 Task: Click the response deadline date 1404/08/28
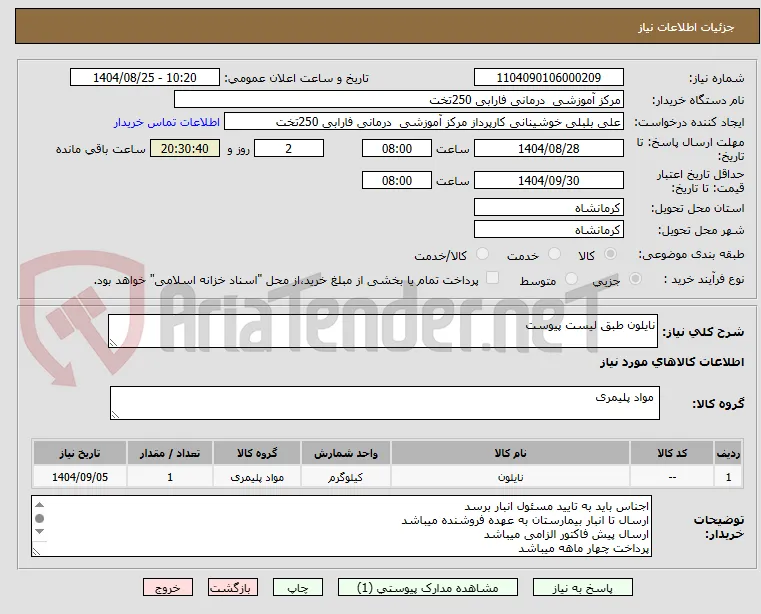[x=548, y=148]
